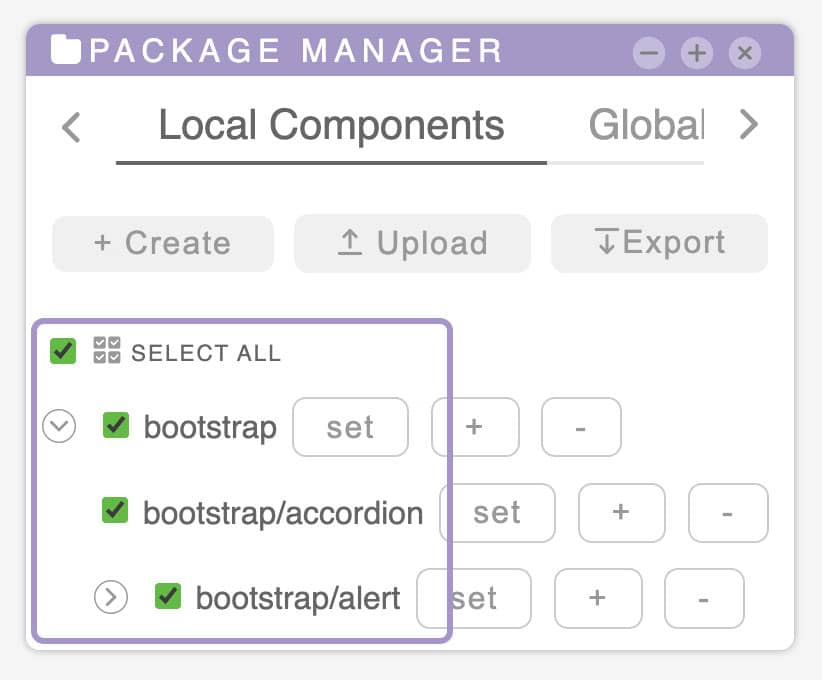
Task: Uncheck the bootstrap/alert checkbox
Action: 168,596
